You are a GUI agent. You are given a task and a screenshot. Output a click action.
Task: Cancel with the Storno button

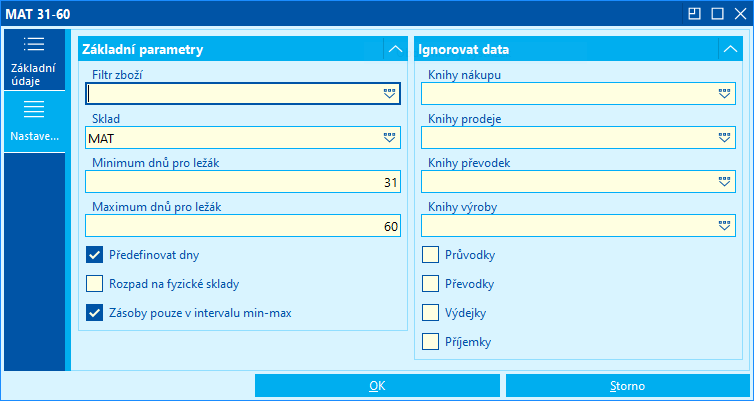(627, 385)
